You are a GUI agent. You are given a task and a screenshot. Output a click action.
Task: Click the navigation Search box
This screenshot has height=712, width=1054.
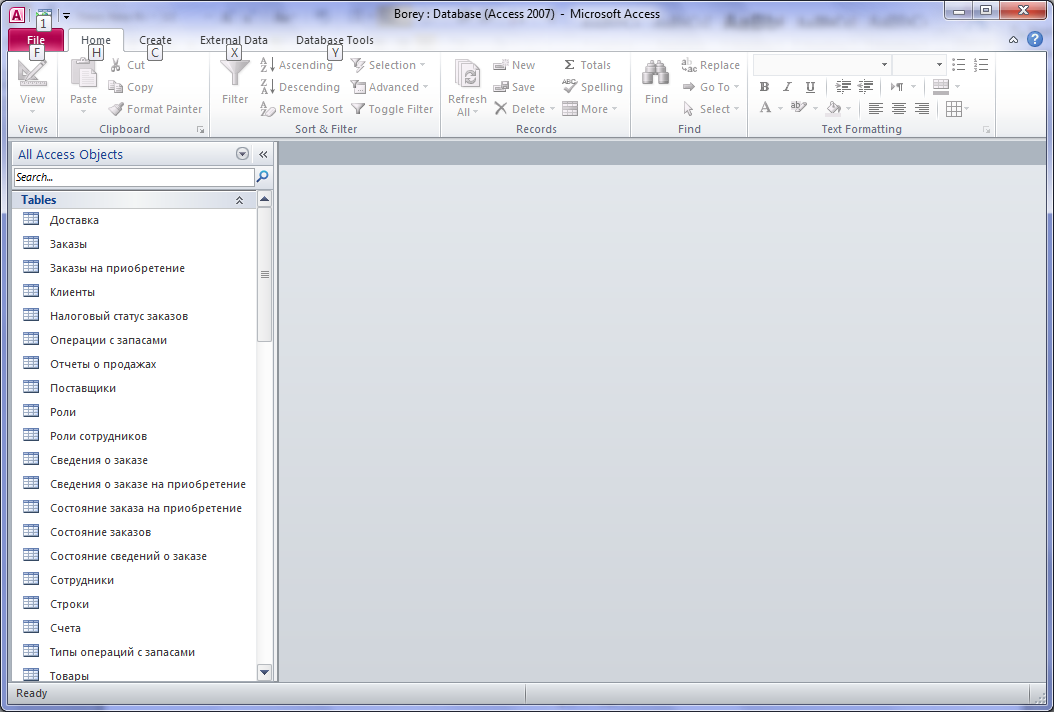134,177
